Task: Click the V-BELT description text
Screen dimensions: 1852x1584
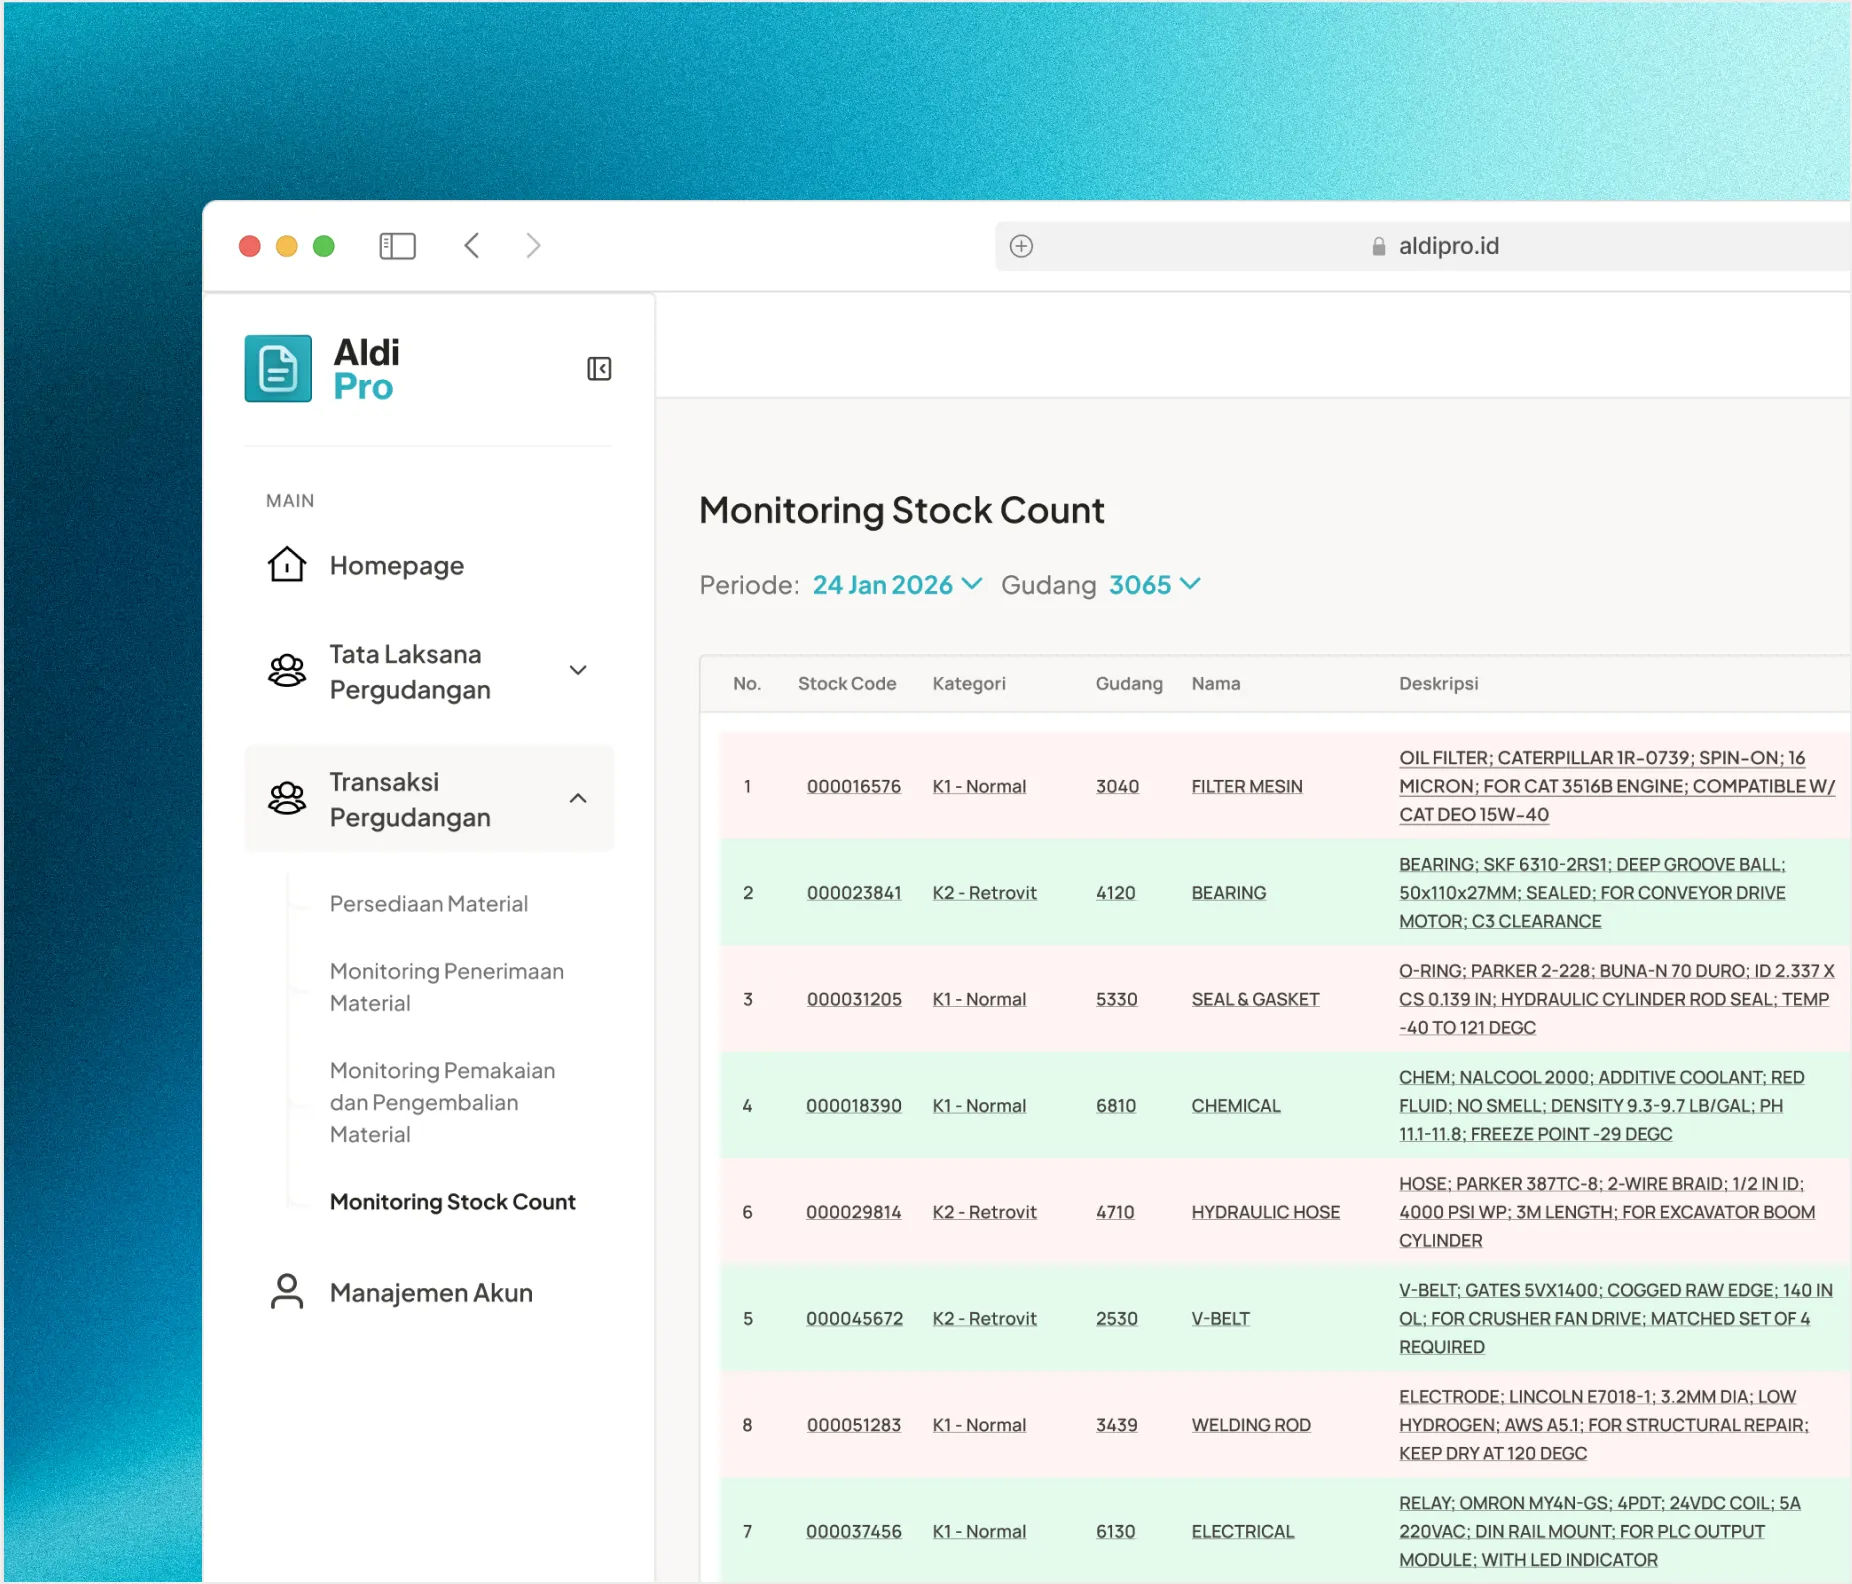Action: click(x=1615, y=1319)
